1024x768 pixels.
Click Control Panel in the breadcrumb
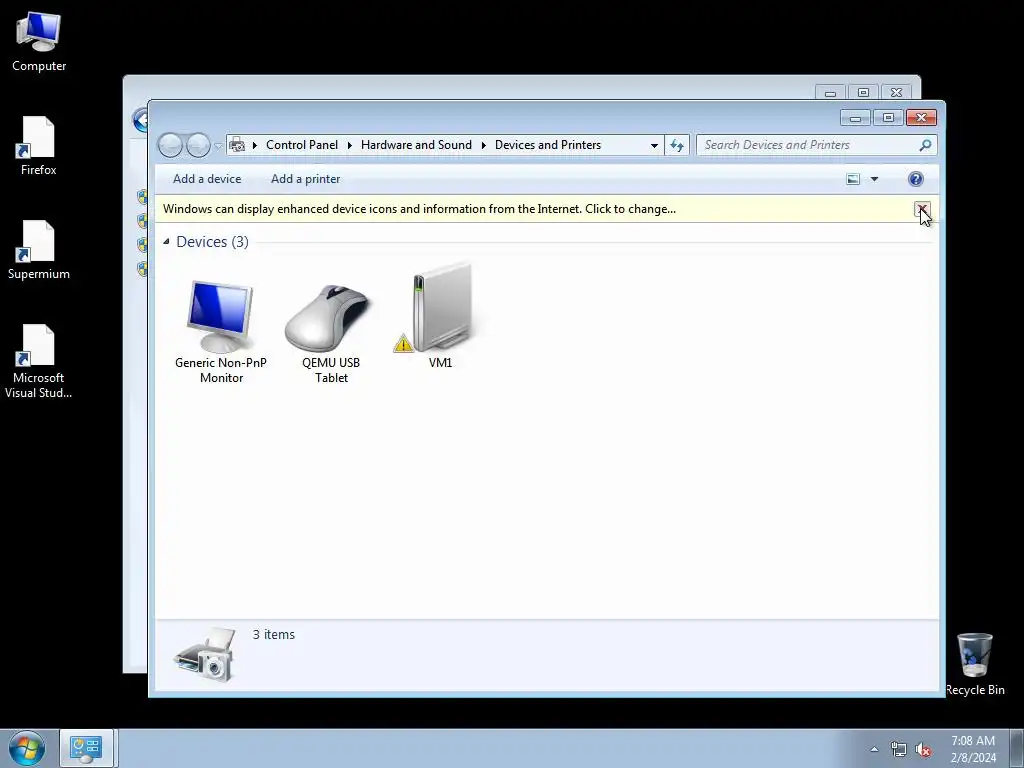pos(302,145)
